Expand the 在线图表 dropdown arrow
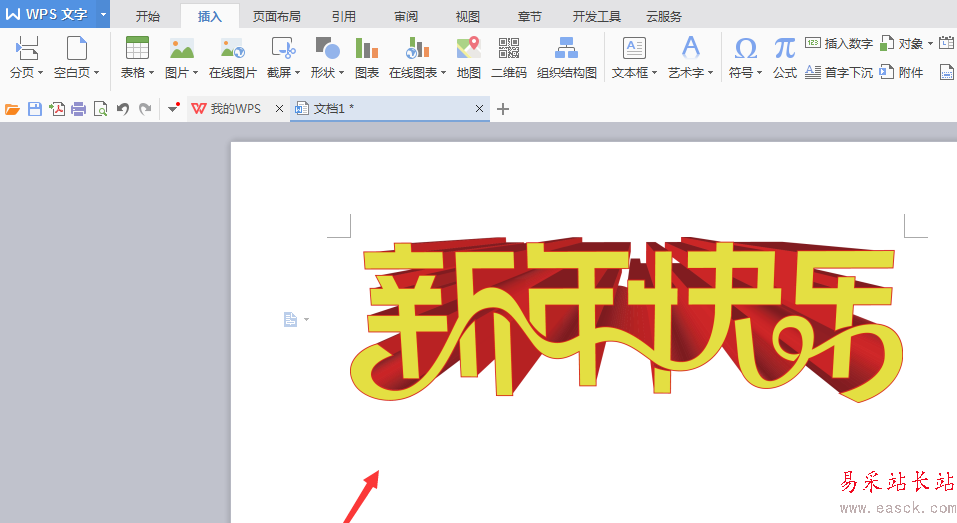 [443, 73]
